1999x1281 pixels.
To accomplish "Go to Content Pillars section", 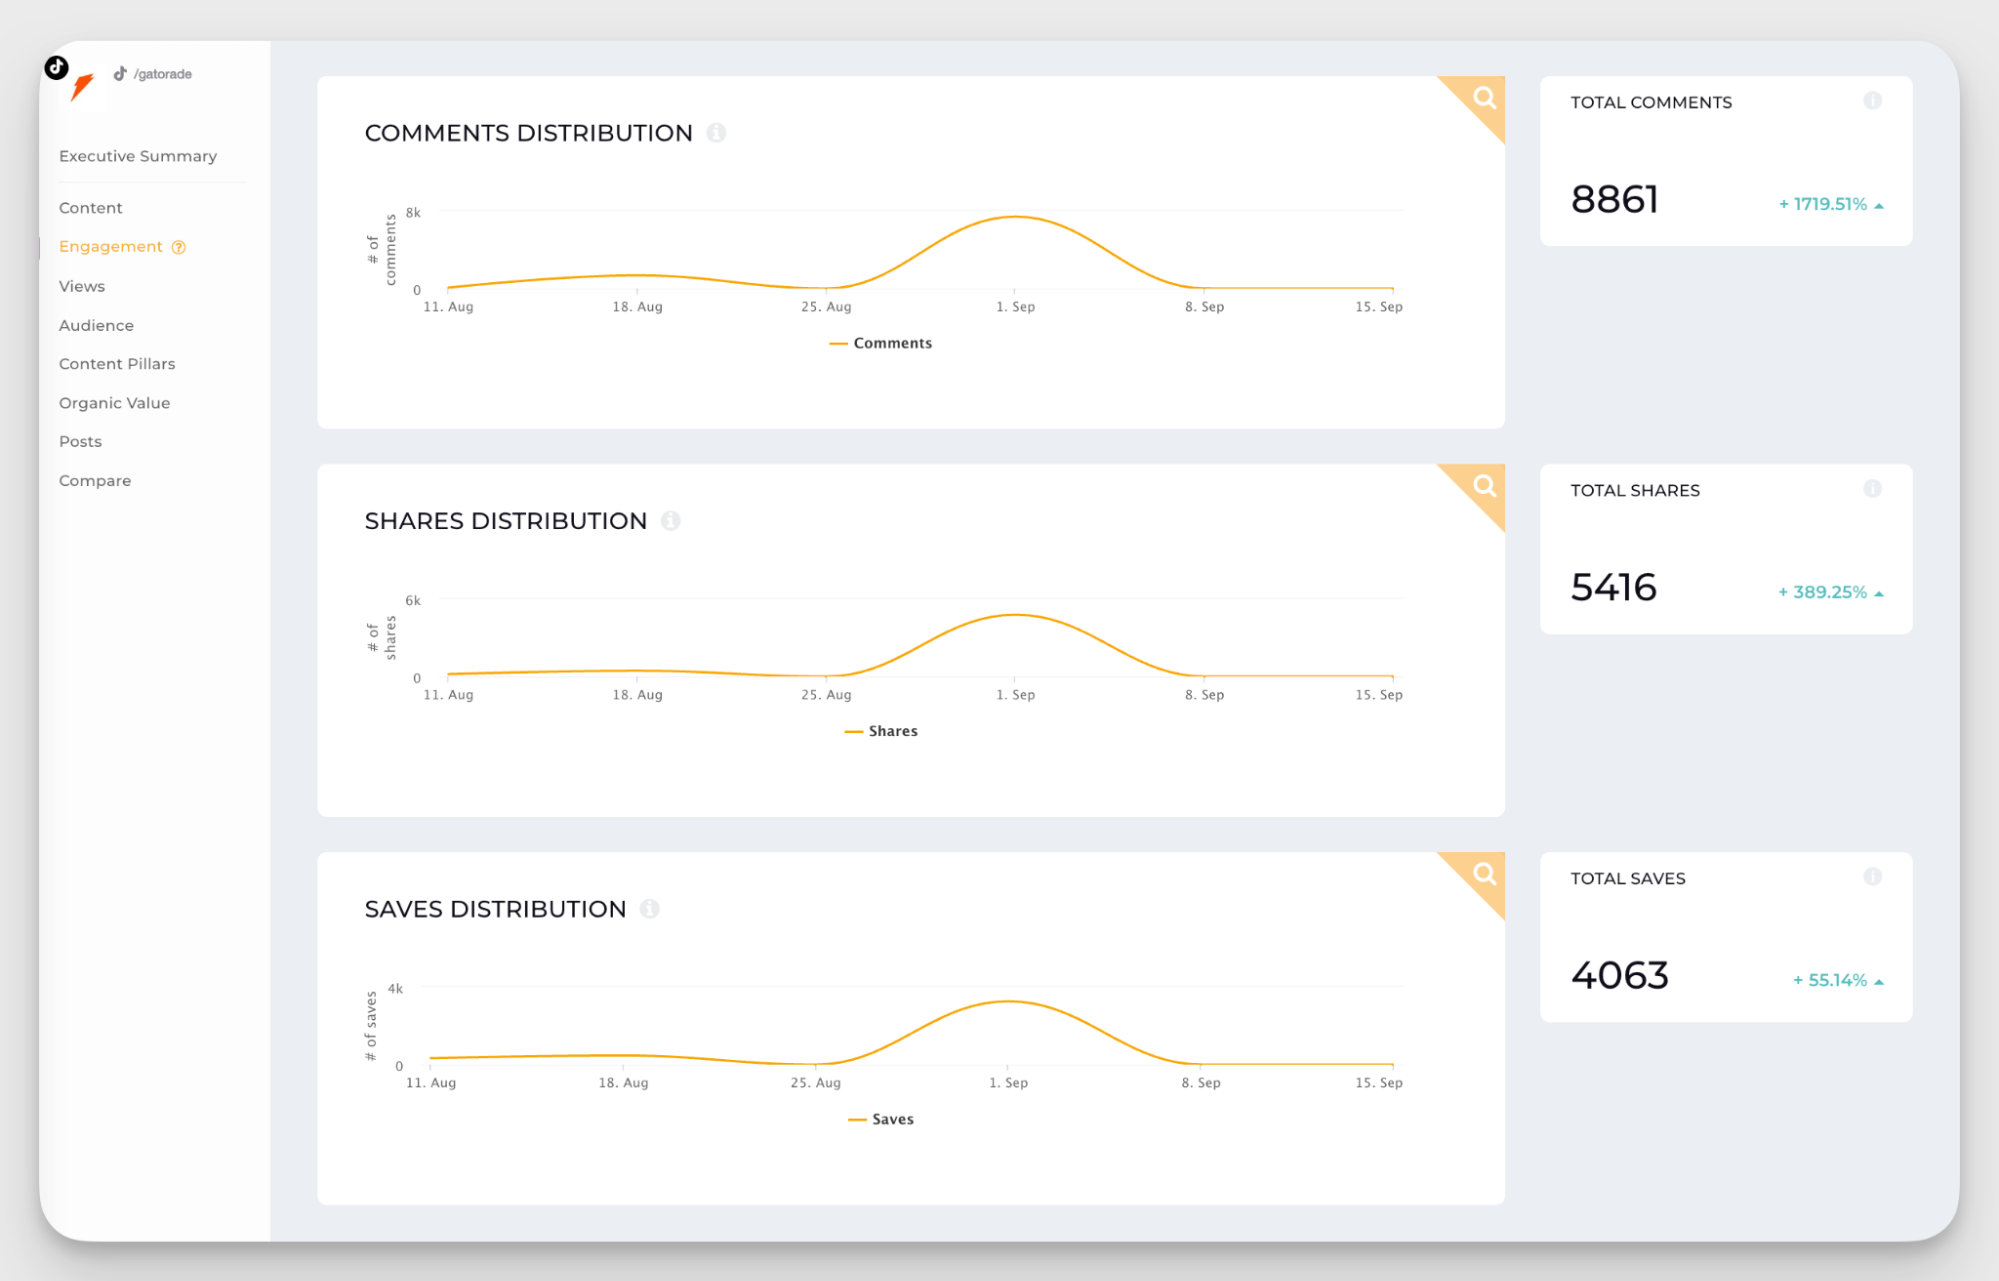I will coord(117,364).
